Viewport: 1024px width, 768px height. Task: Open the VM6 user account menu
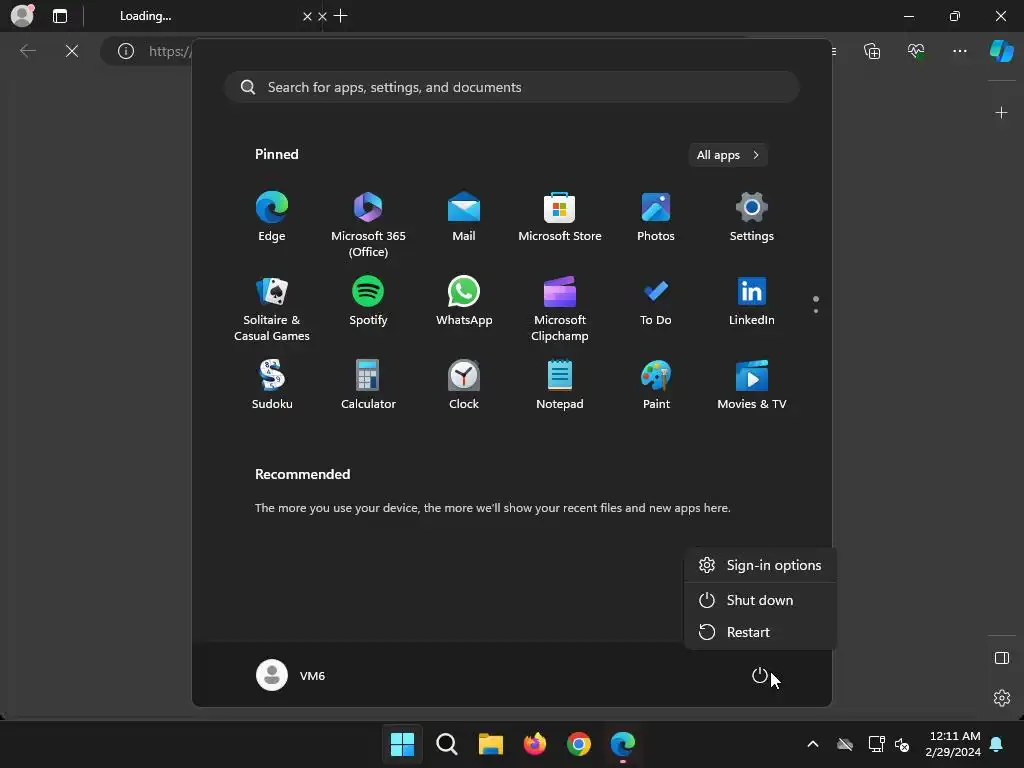(291, 675)
